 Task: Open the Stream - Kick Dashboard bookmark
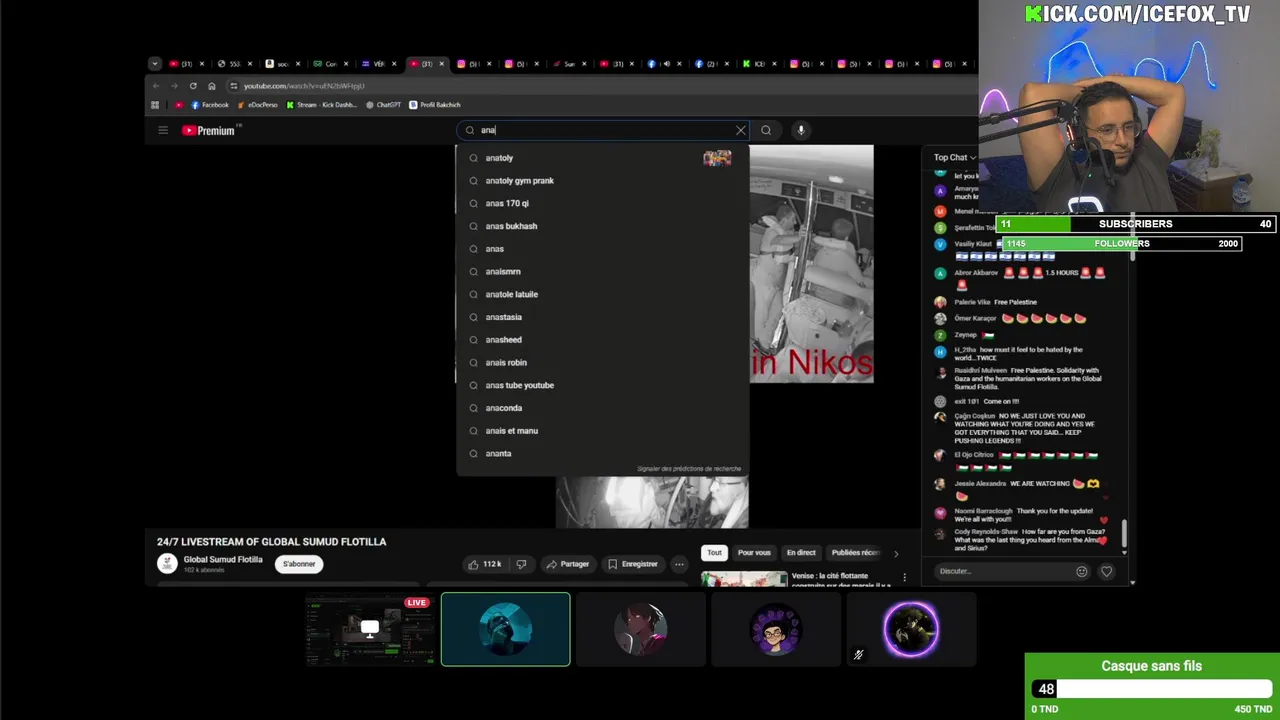pos(321,105)
